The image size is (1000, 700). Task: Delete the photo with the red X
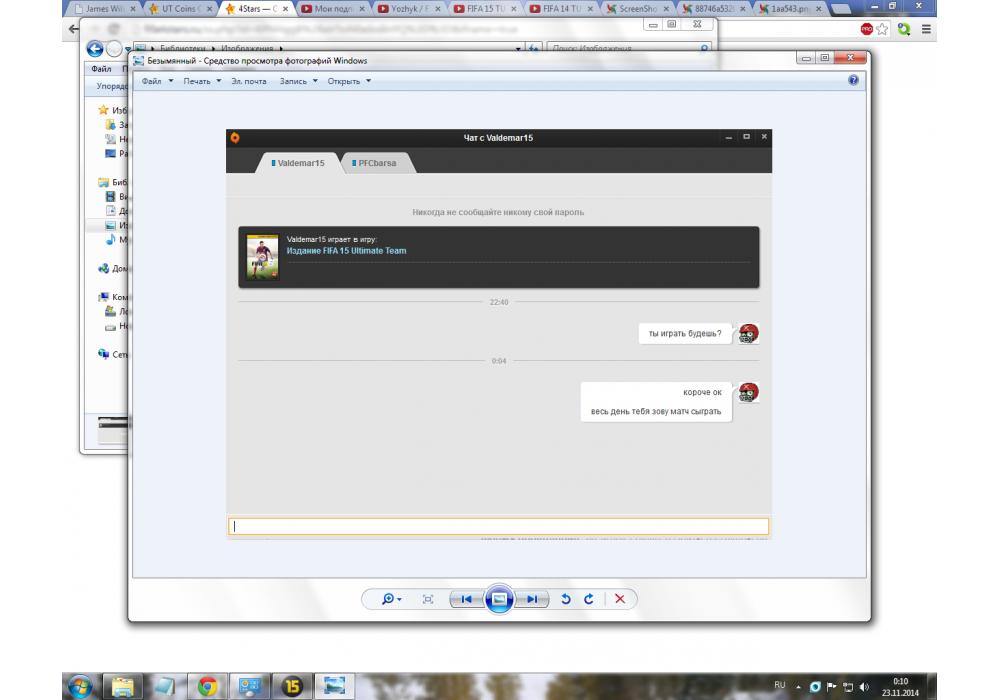tap(620, 599)
